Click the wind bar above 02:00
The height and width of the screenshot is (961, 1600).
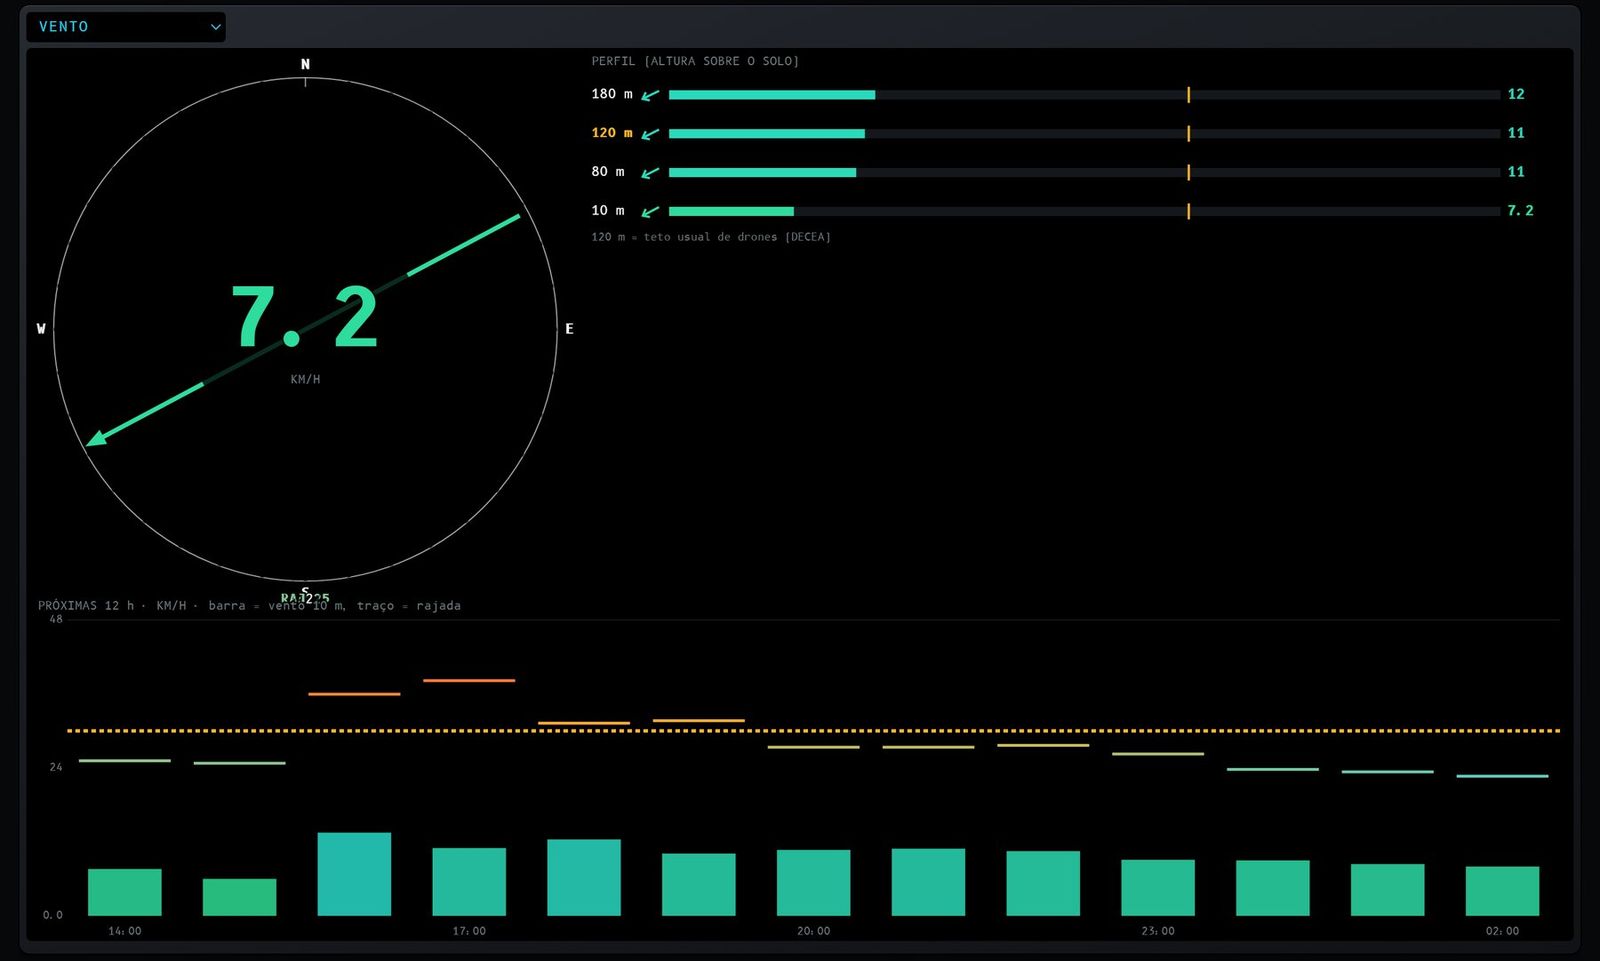pyautogui.click(x=1502, y=891)
